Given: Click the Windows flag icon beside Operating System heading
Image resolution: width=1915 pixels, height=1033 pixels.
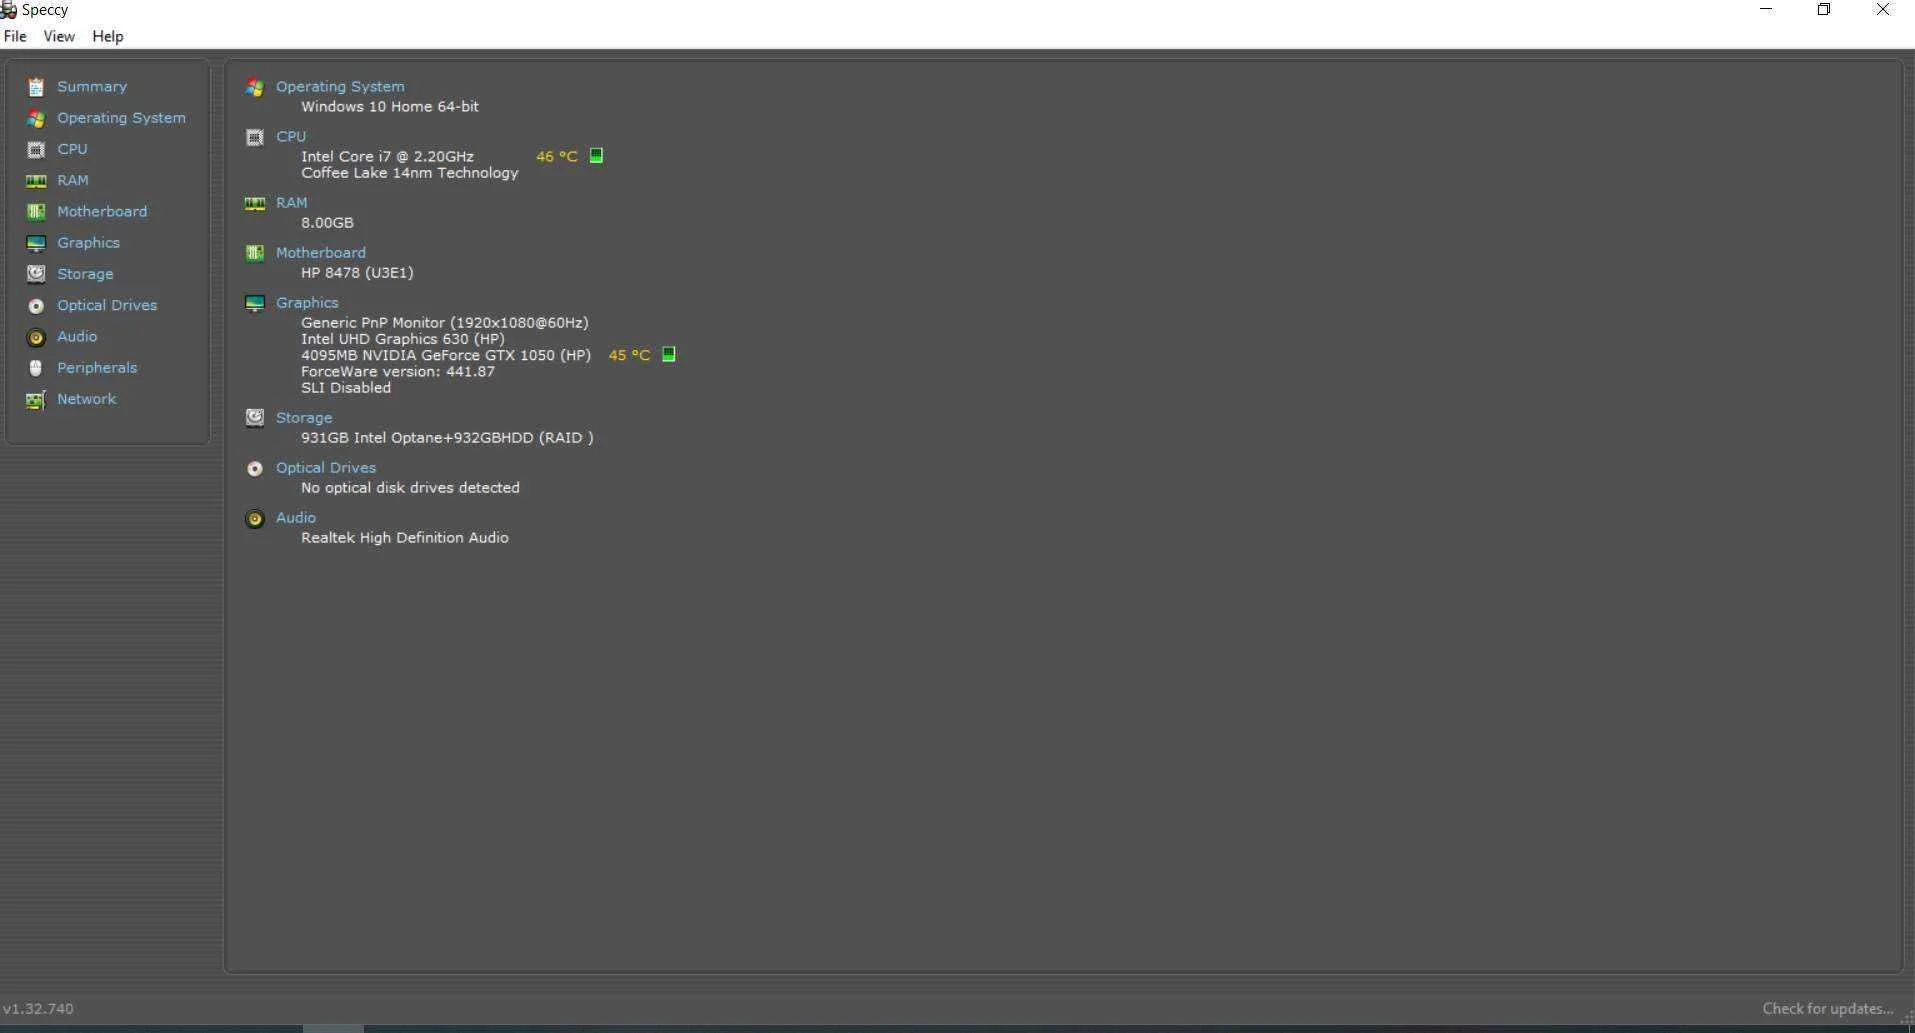Looking at the screenshot, I should (255, 88).
